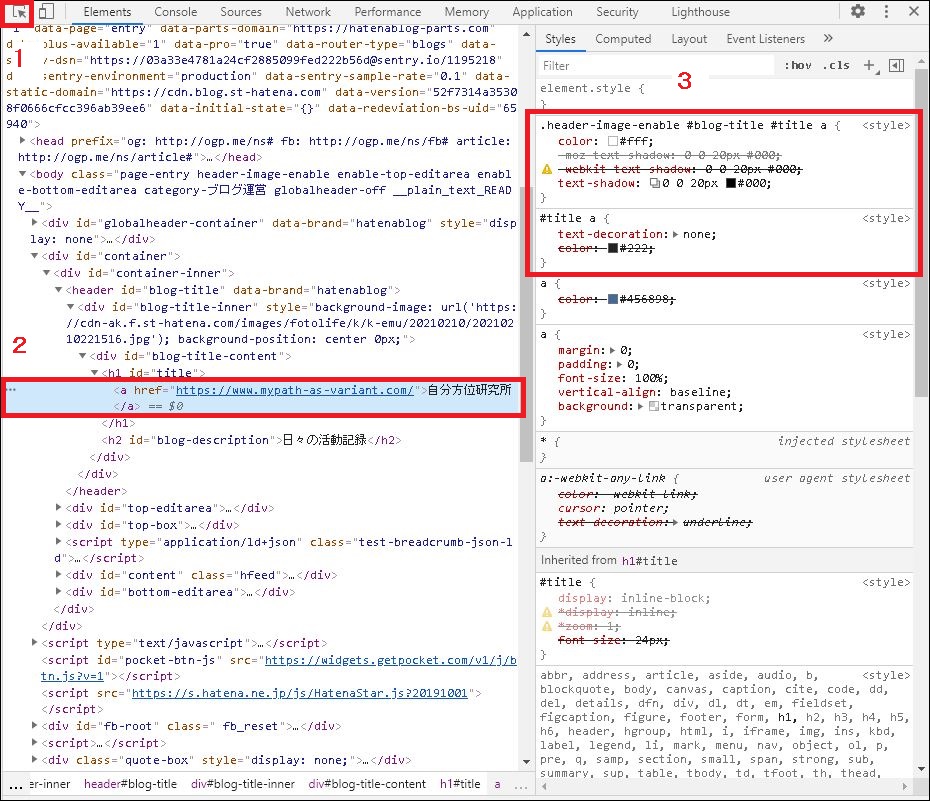Open the Performance tab
The width and height of the screenshot is (930, 801).
click(x=388, y=12)
